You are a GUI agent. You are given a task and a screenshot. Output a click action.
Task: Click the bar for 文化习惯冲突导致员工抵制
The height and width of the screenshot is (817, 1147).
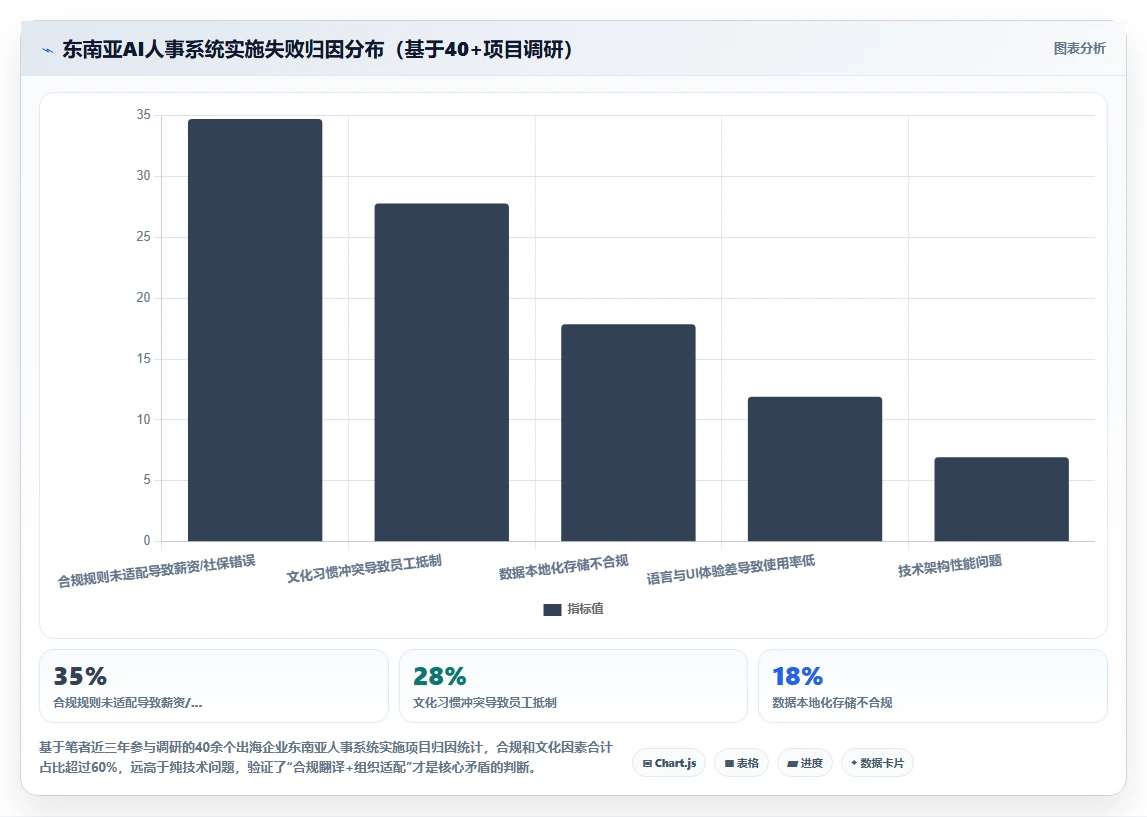[x=441, y=372]
